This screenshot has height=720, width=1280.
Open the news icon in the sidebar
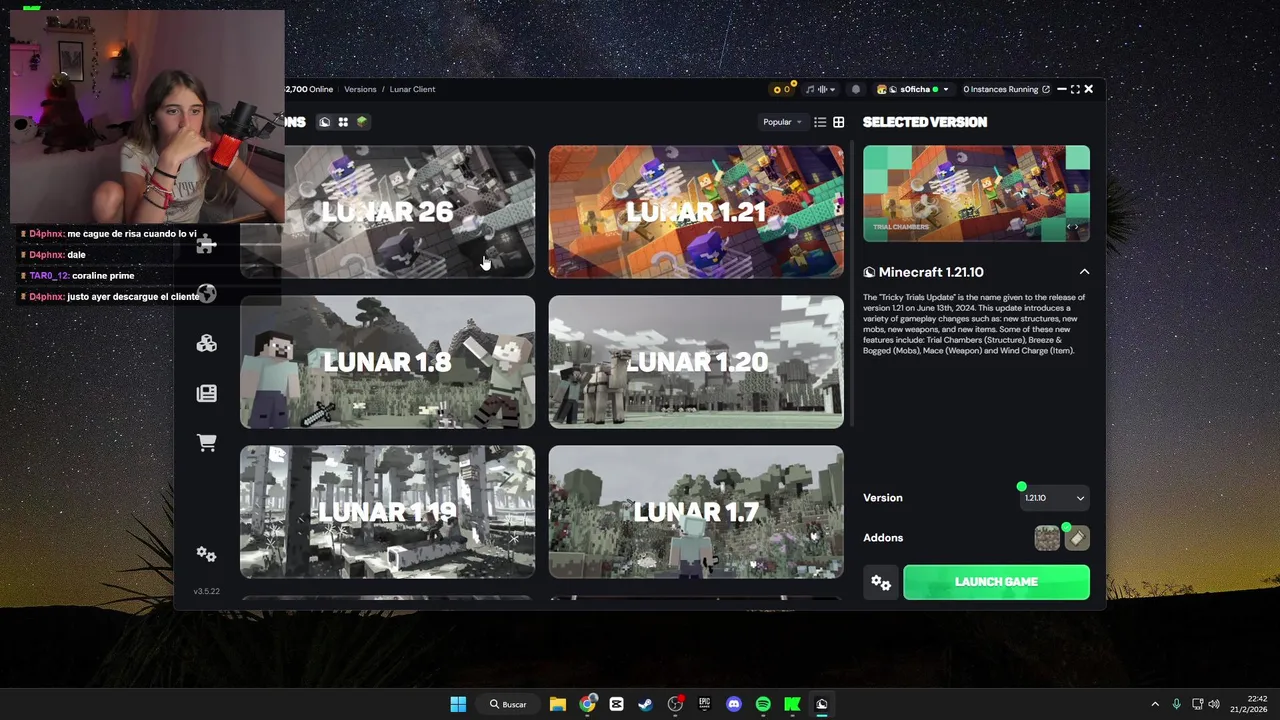(206, 393)
